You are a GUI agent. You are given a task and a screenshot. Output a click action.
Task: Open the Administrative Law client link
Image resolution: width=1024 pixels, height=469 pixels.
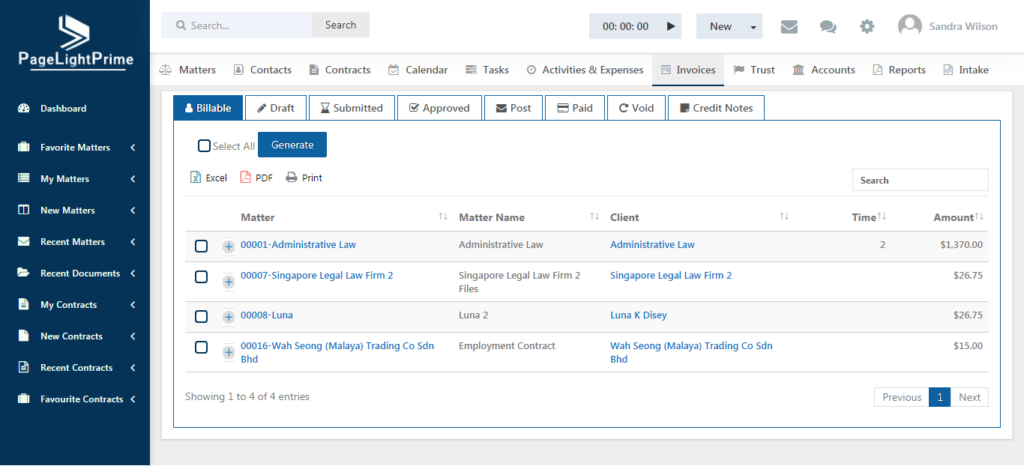652,244
